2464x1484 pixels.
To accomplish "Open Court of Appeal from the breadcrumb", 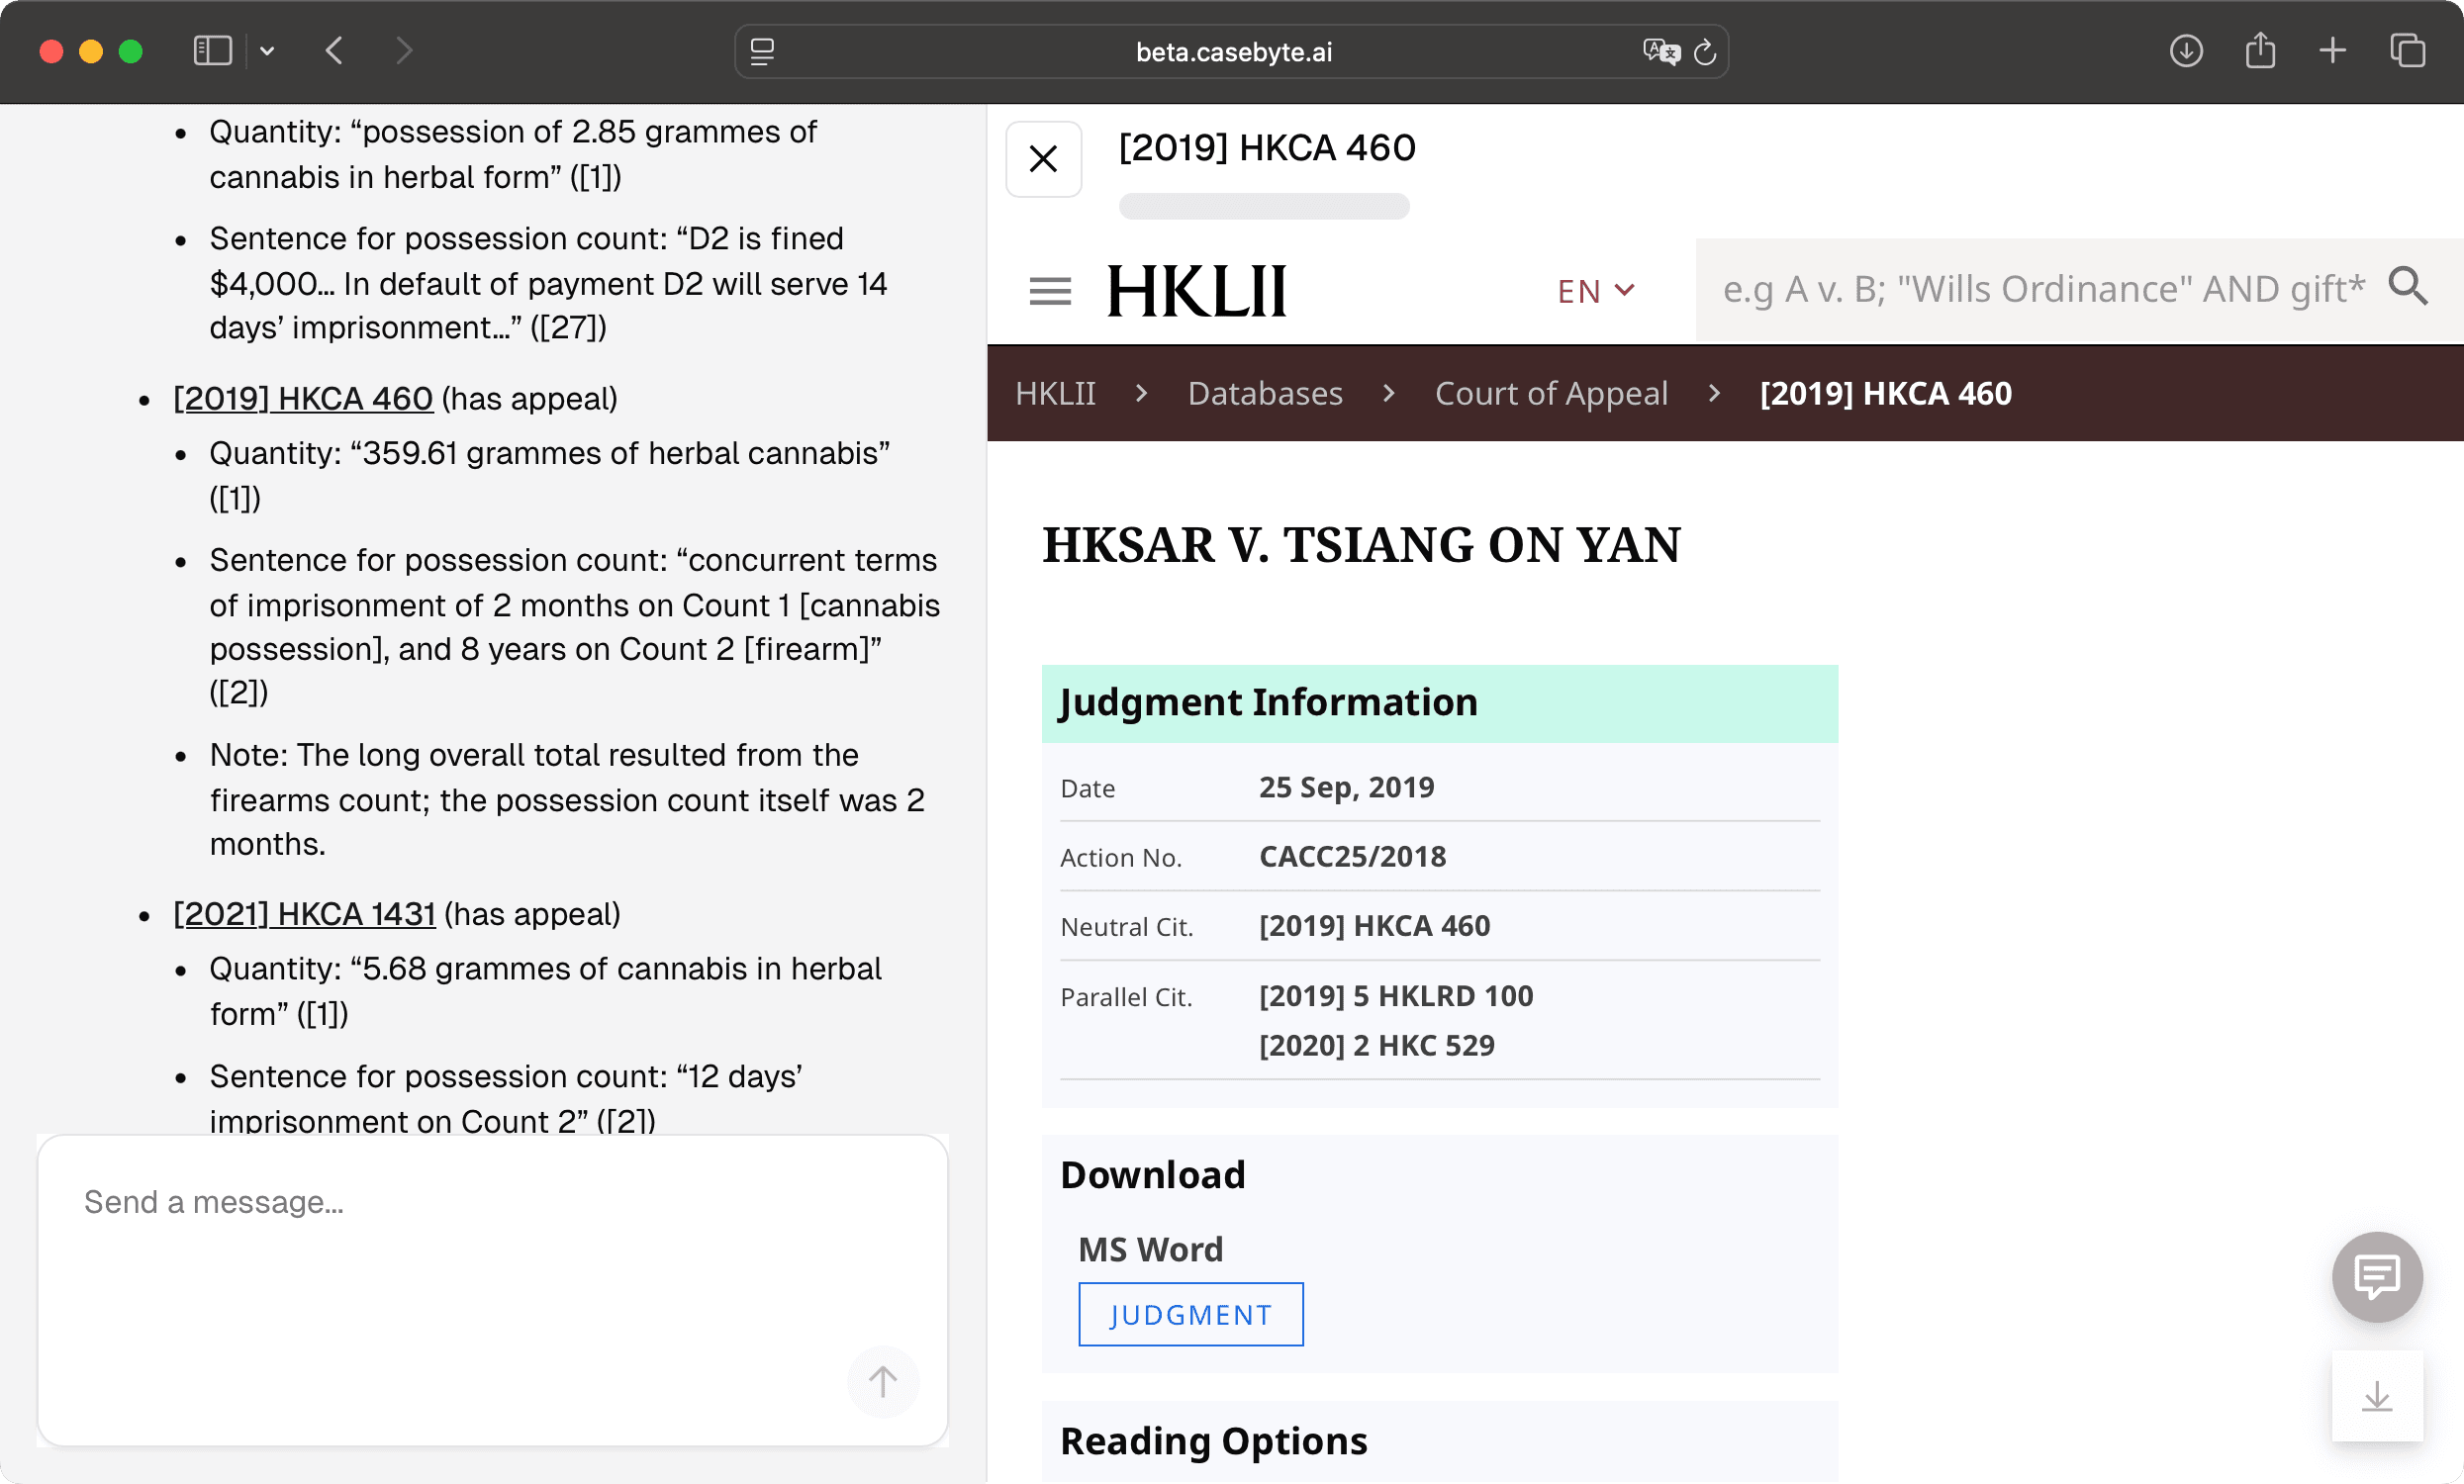I will tap(1551, 392).
